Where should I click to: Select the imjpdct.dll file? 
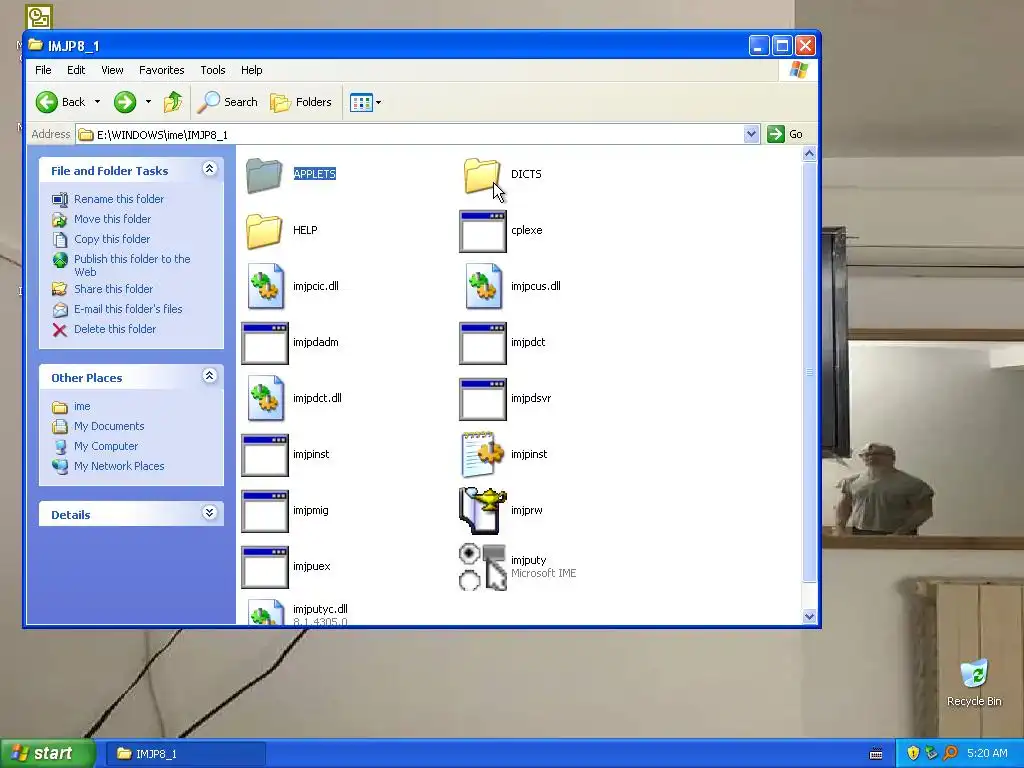click(x=293, y=398)
